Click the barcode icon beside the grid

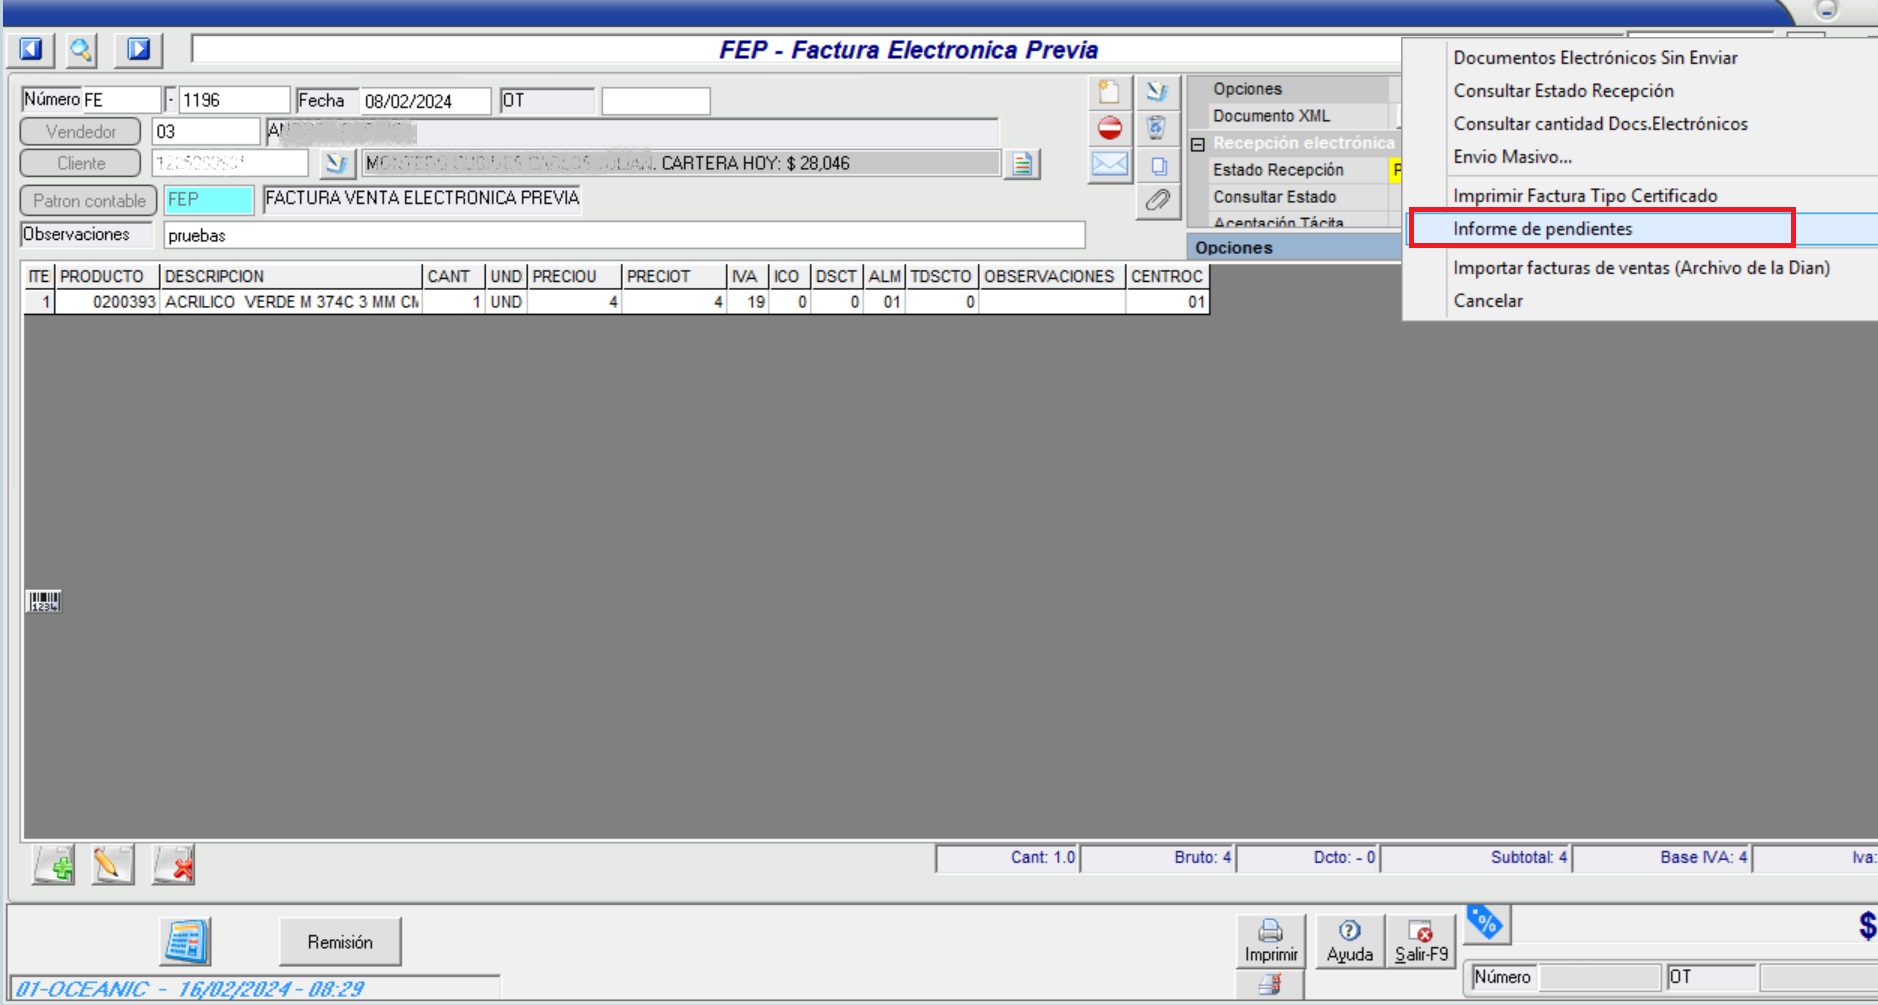coord(43,601)
